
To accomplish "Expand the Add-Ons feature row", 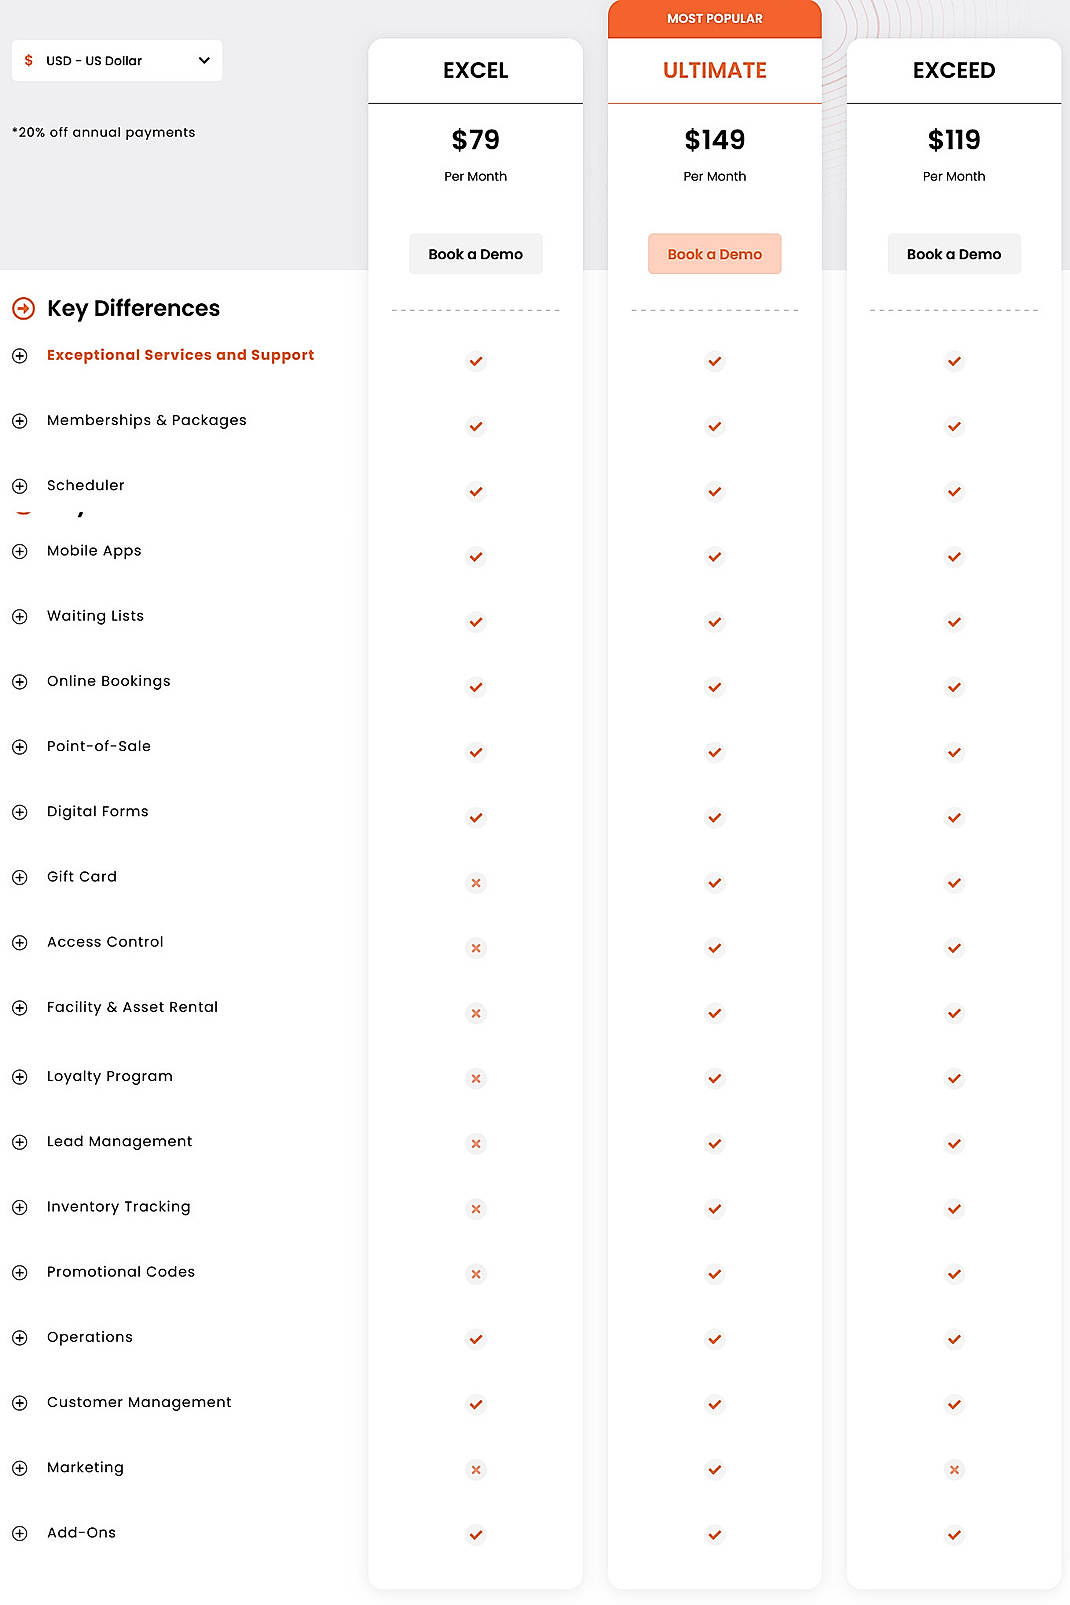I will coord(19,1533).
